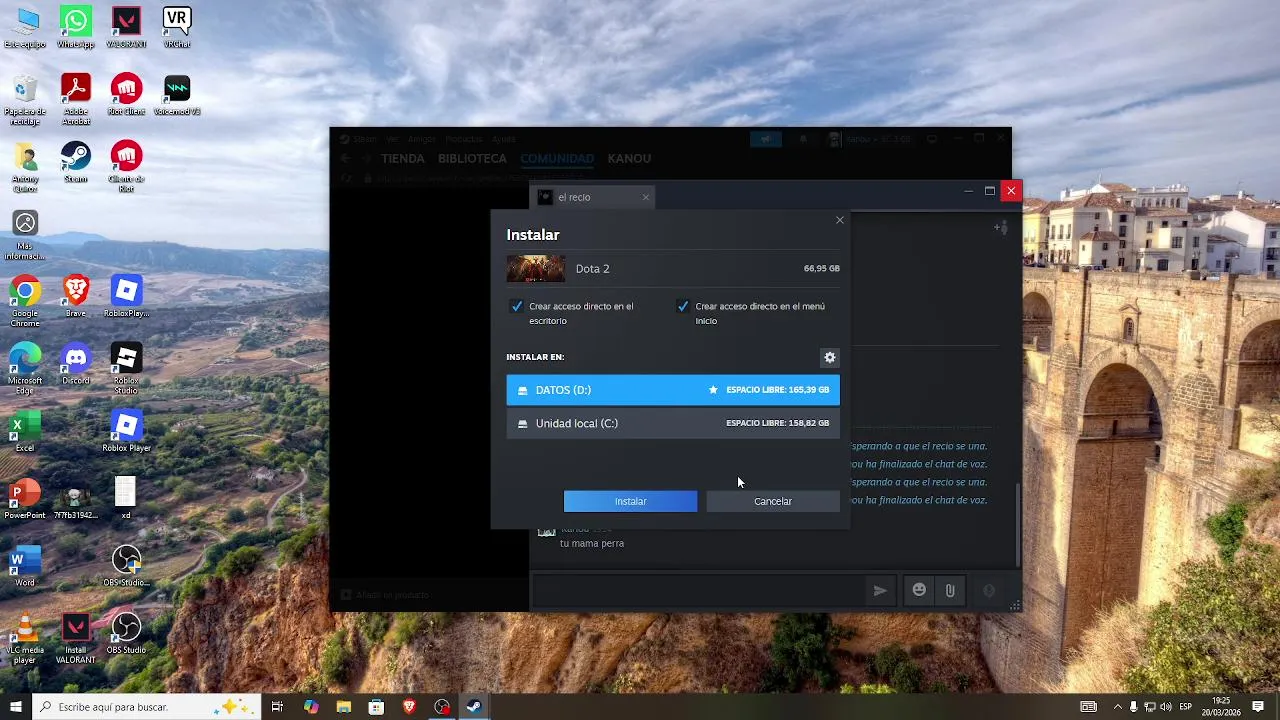
Task: Confirm with the blue Instalar button
Action: click(630, 501)
